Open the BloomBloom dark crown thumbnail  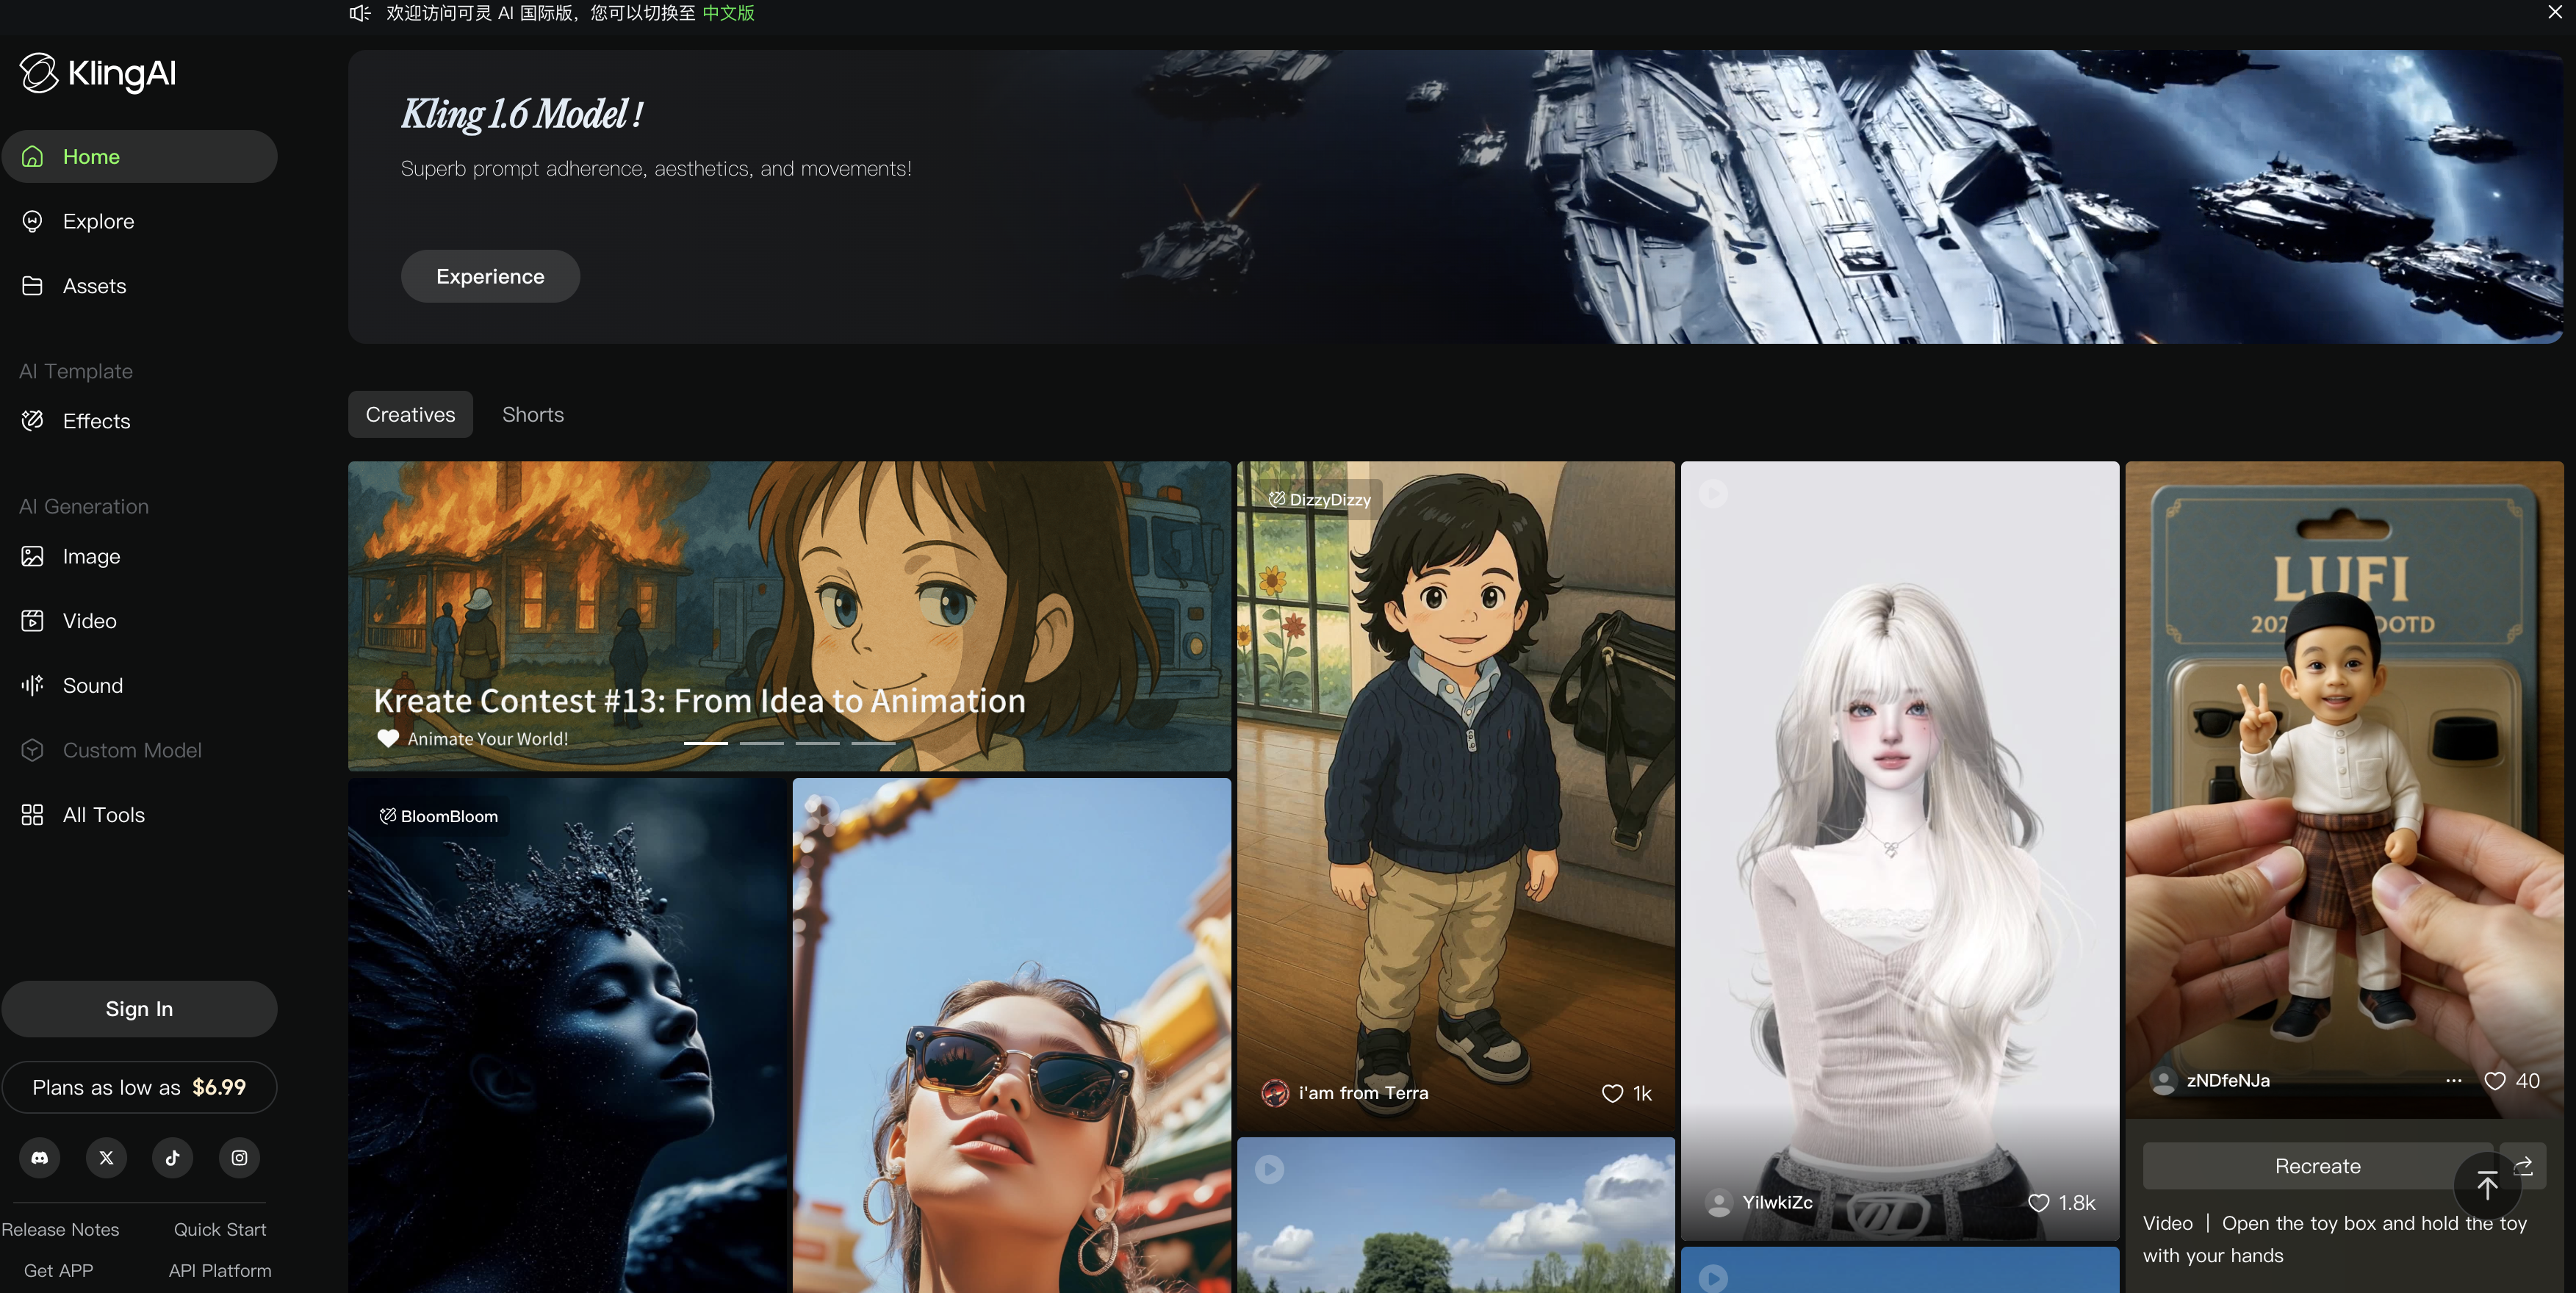pos(568,1040)
